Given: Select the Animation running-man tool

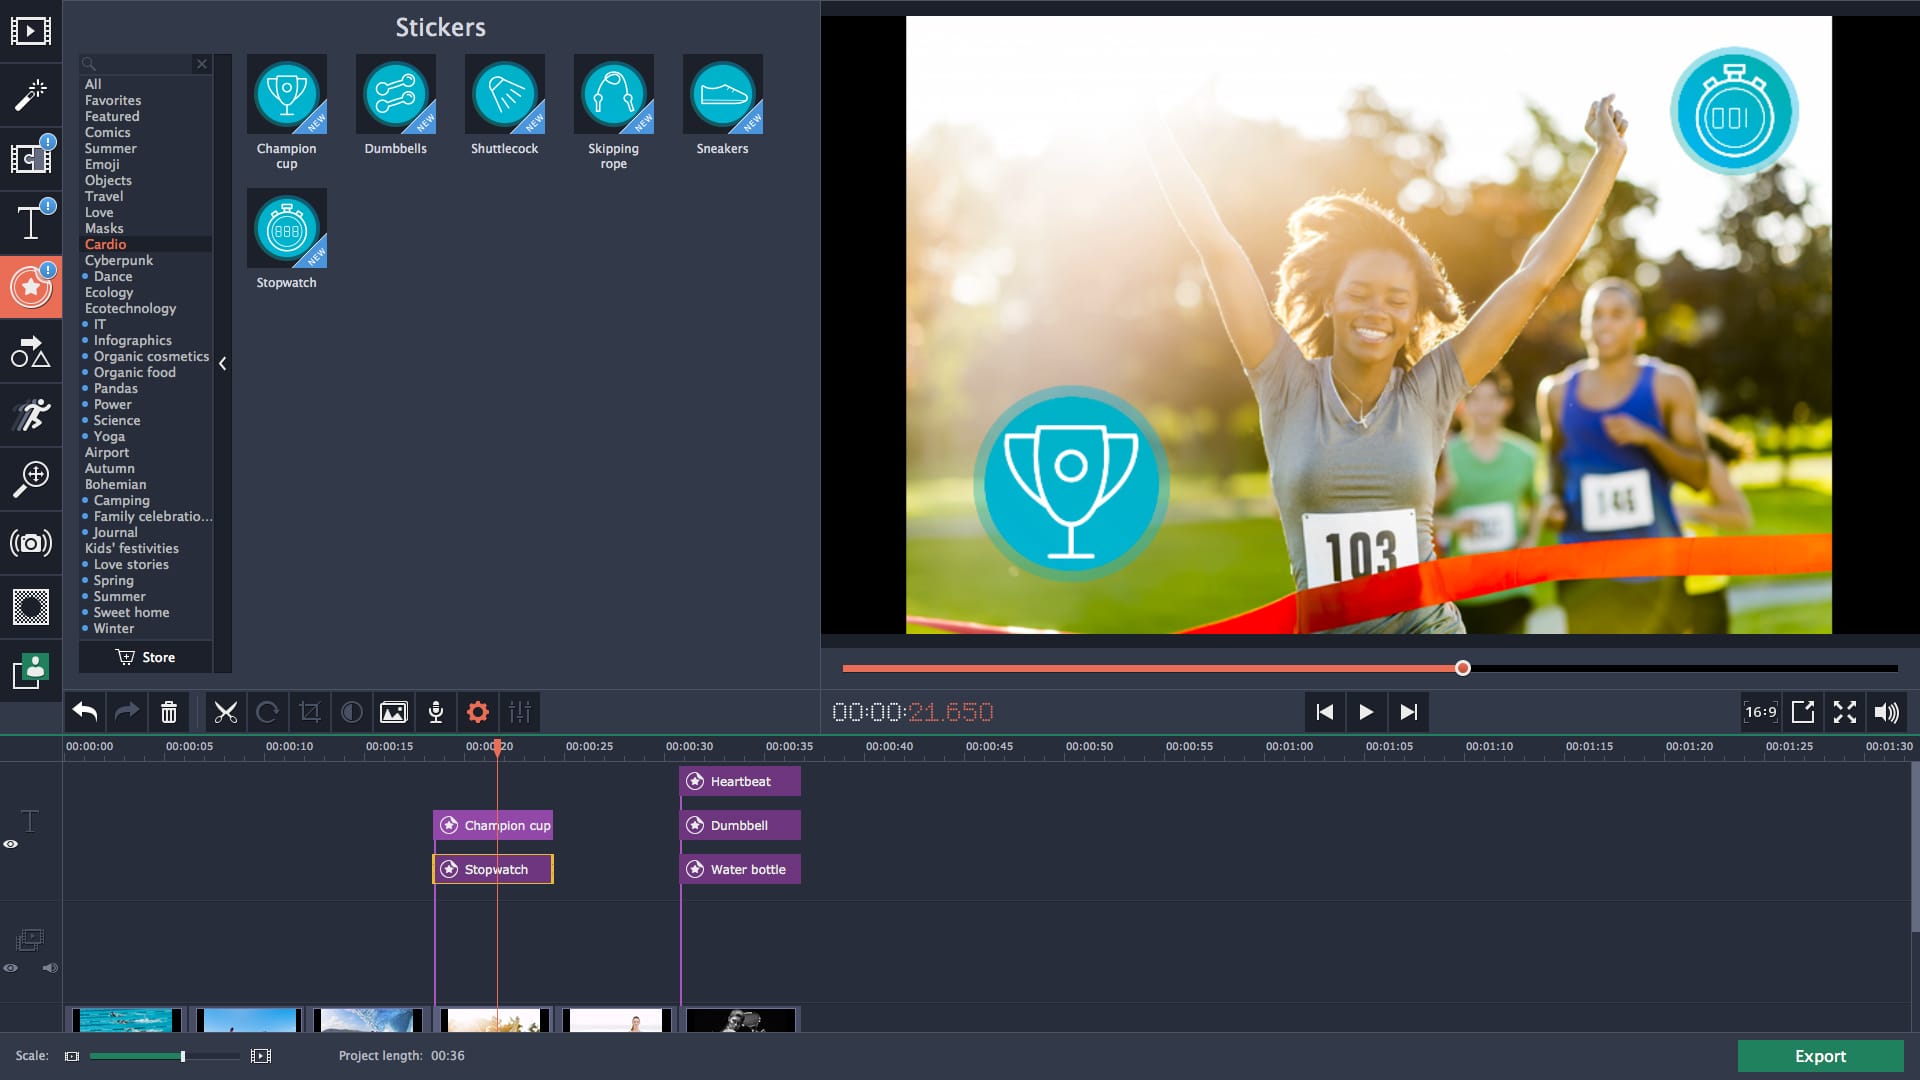Looking at the screenshot, I should (x=32, y=415).
